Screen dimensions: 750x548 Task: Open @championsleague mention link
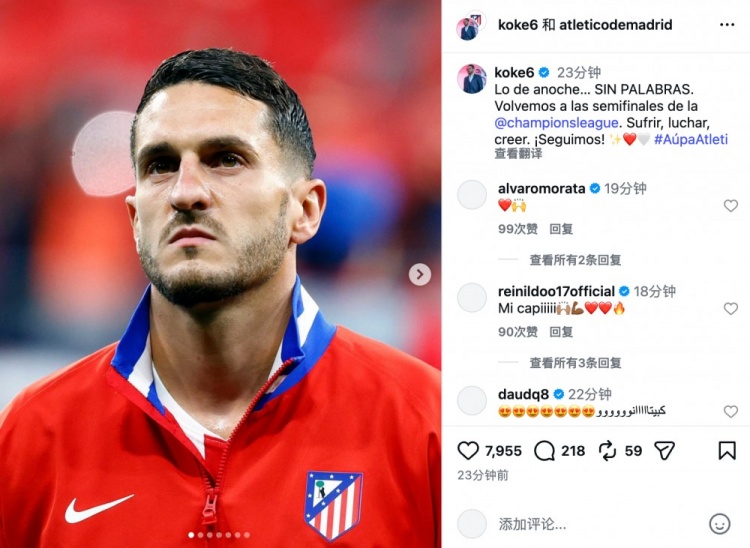pyautogui.click(x=557, y=123)
